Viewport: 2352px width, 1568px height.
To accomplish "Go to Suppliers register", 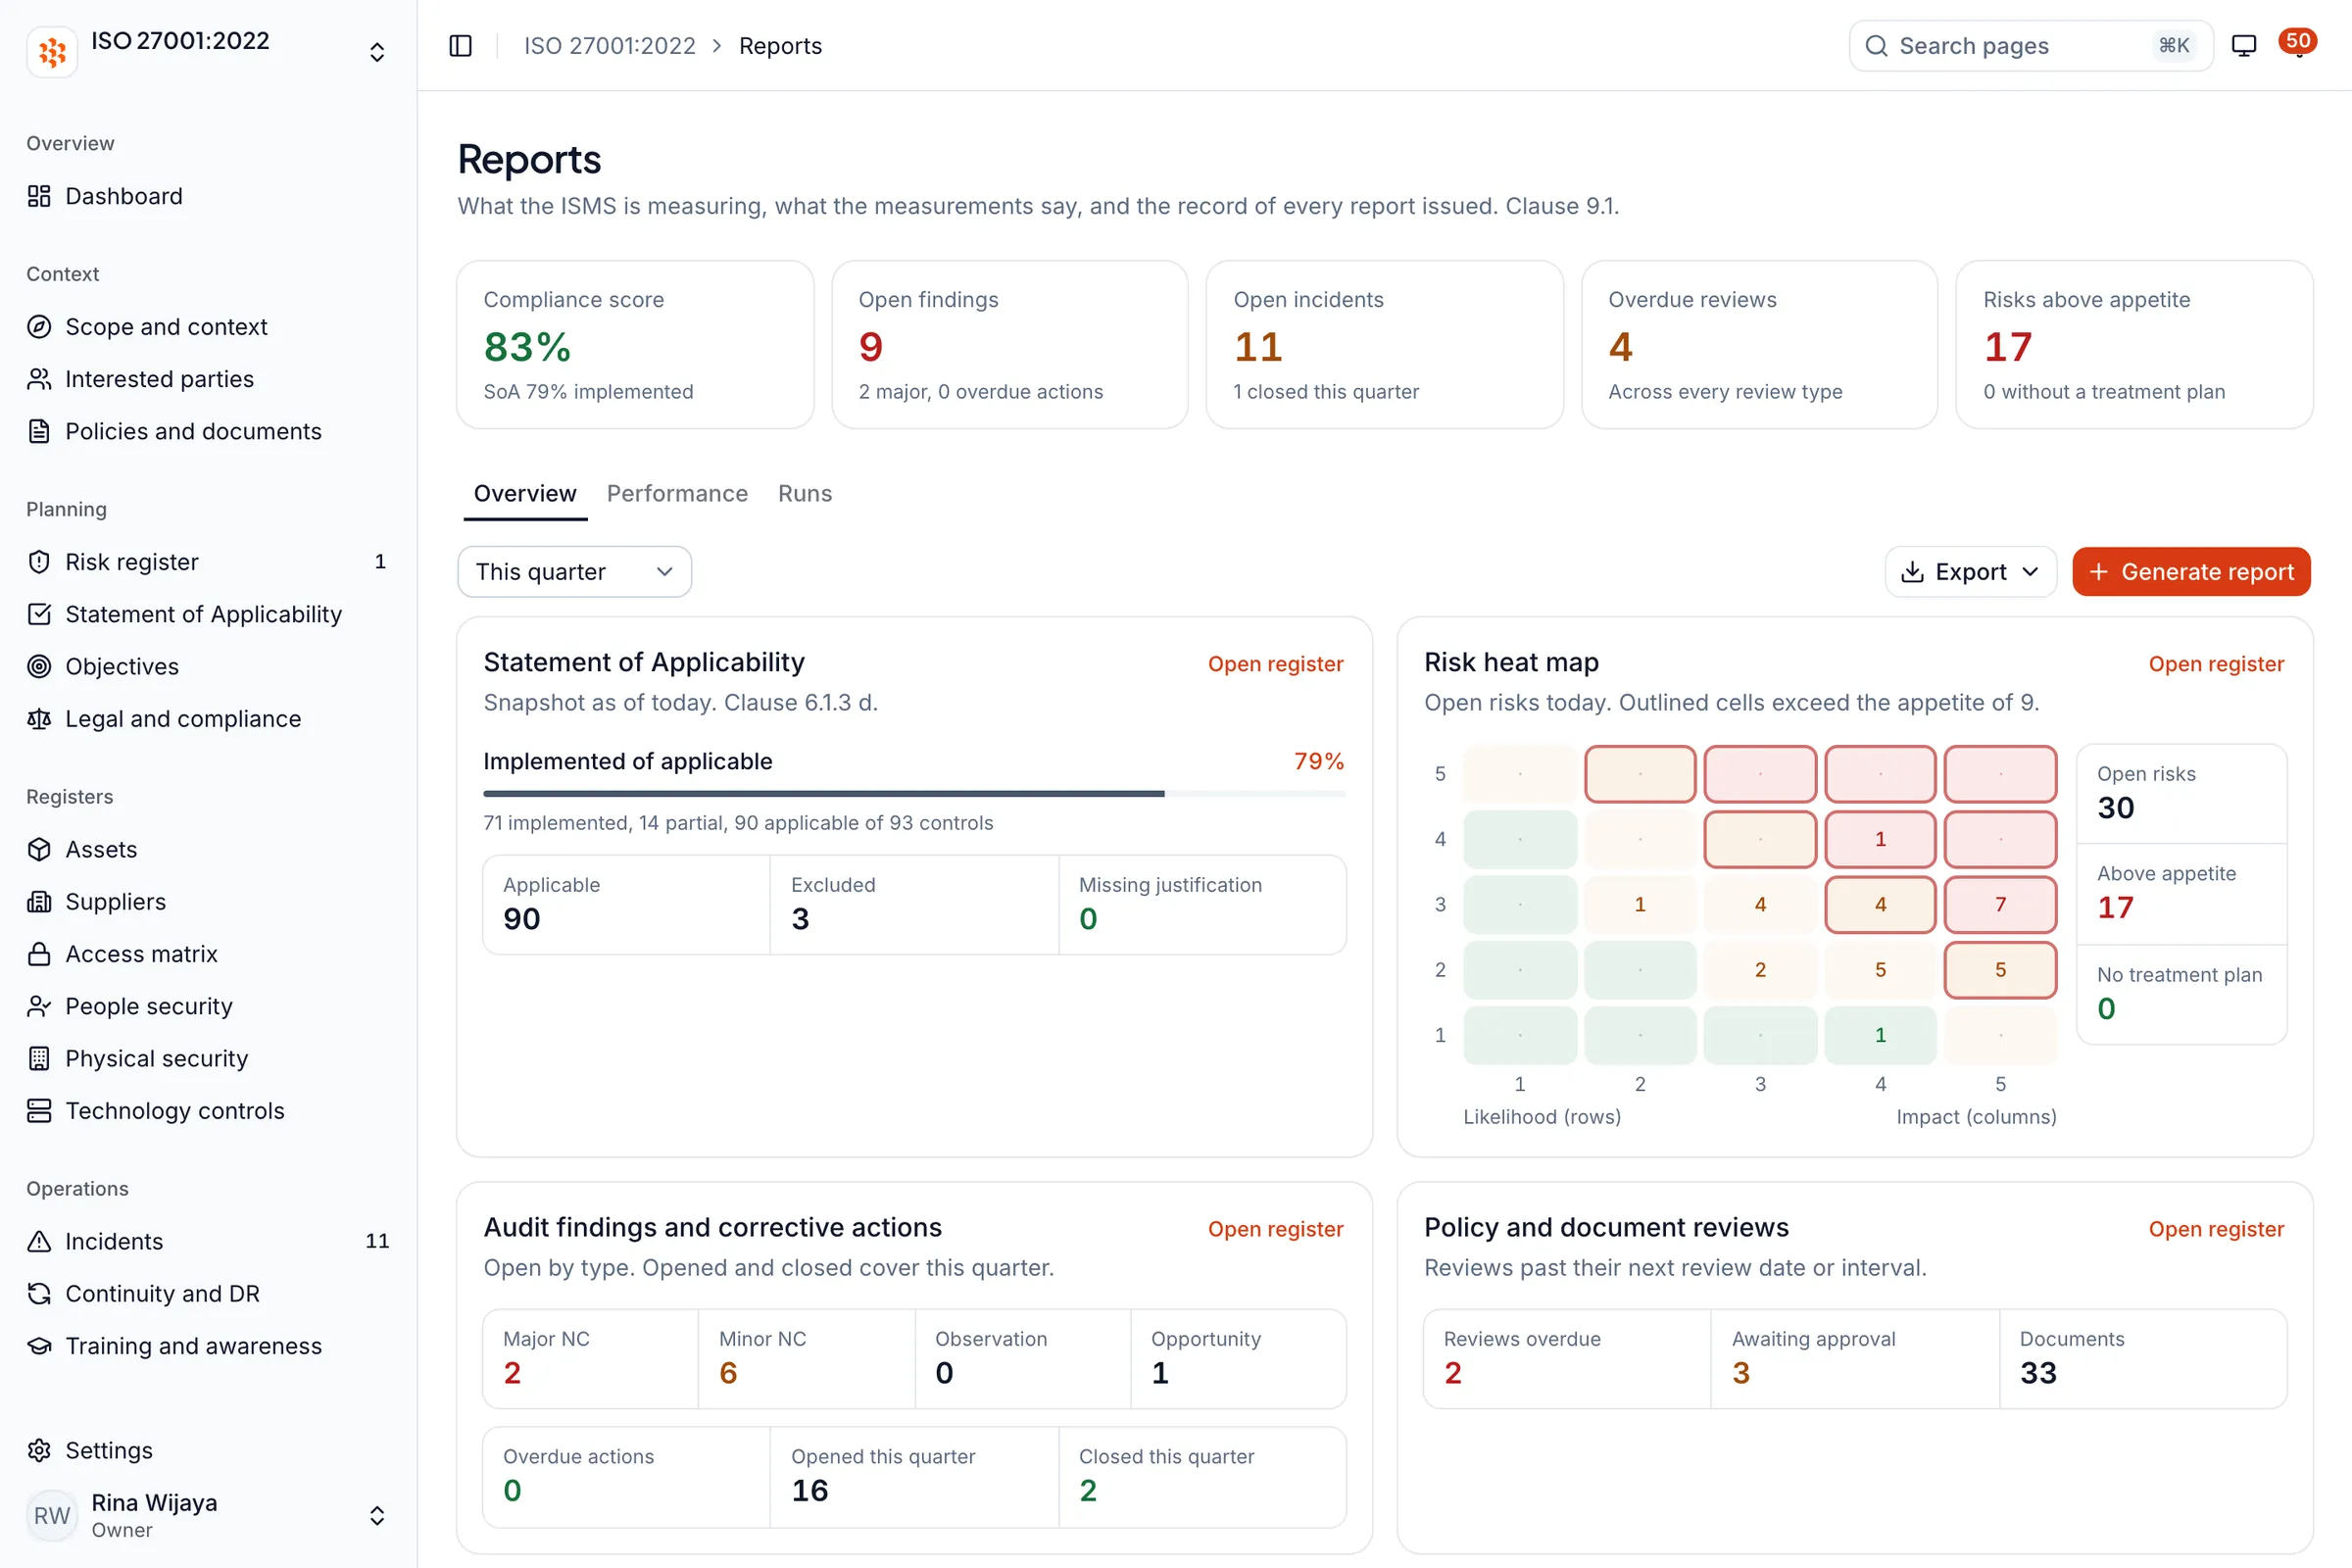I will pos(208,902).
